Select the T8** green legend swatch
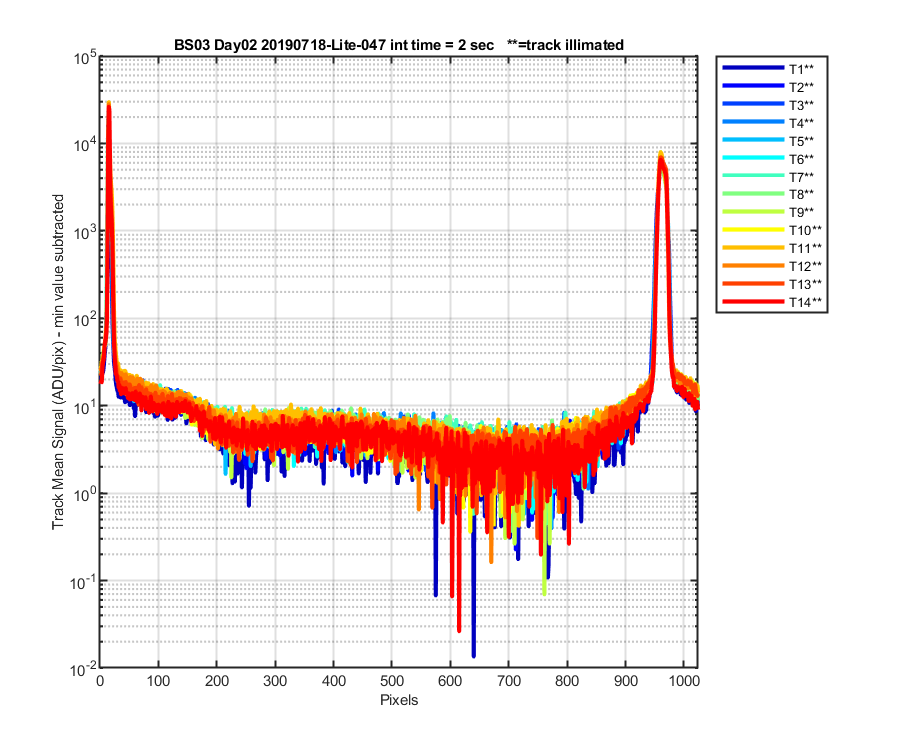This screenshot has height=750, width=900. click(754, 194)
